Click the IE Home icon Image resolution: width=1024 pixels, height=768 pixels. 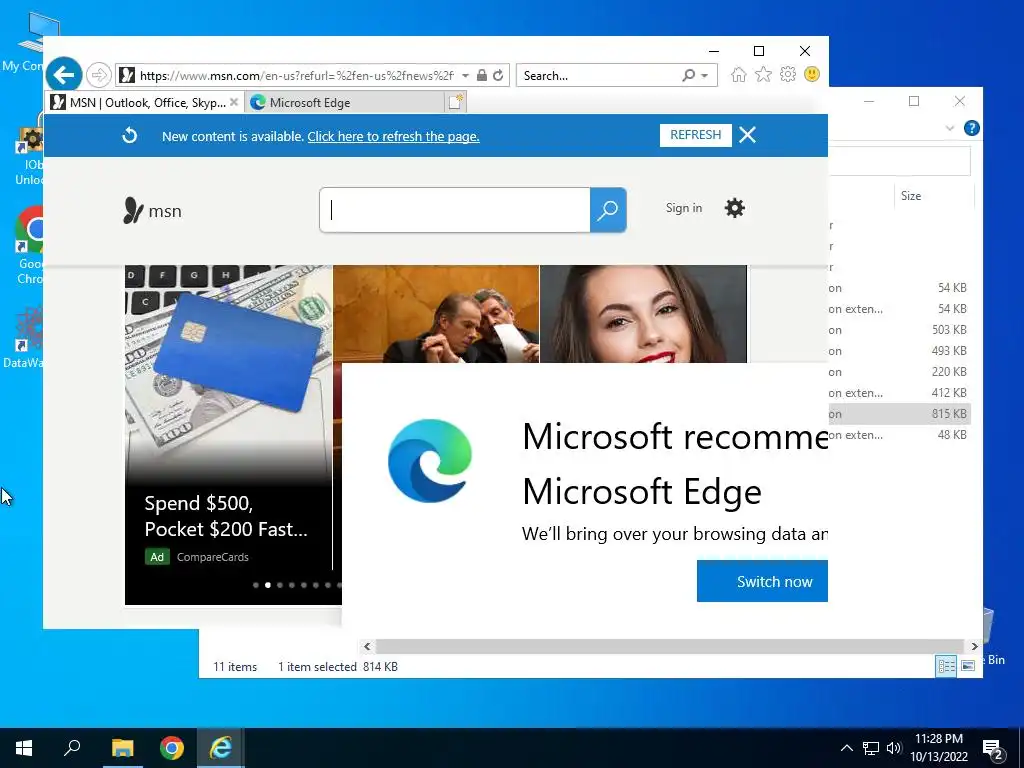tap(739, 74)
